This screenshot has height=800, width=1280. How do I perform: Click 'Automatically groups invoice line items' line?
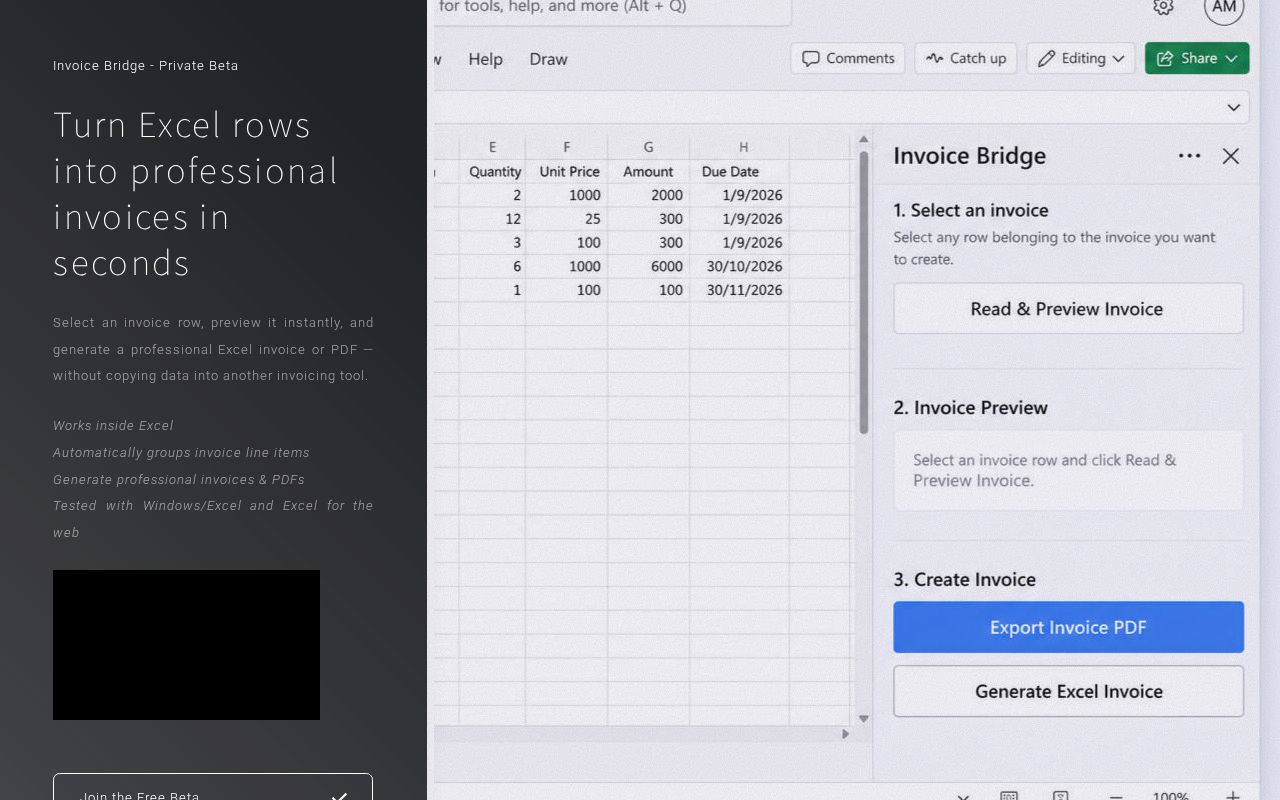(181, 453)
